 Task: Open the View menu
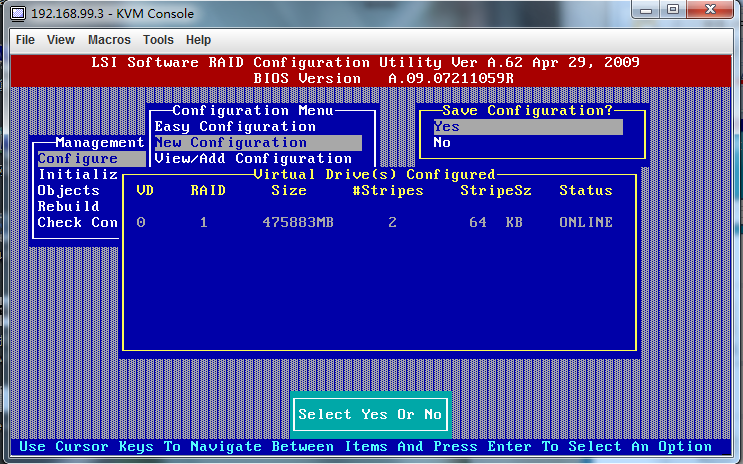(61, 40)
